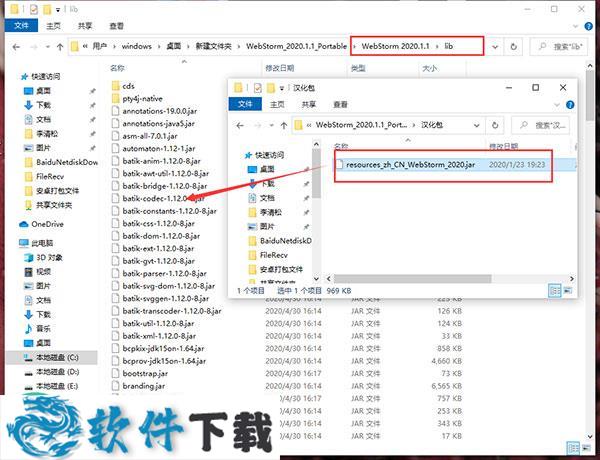
Task: Open BaiduNetdiskDow folder in lib sidebar
Action: [x=67, y=162]
